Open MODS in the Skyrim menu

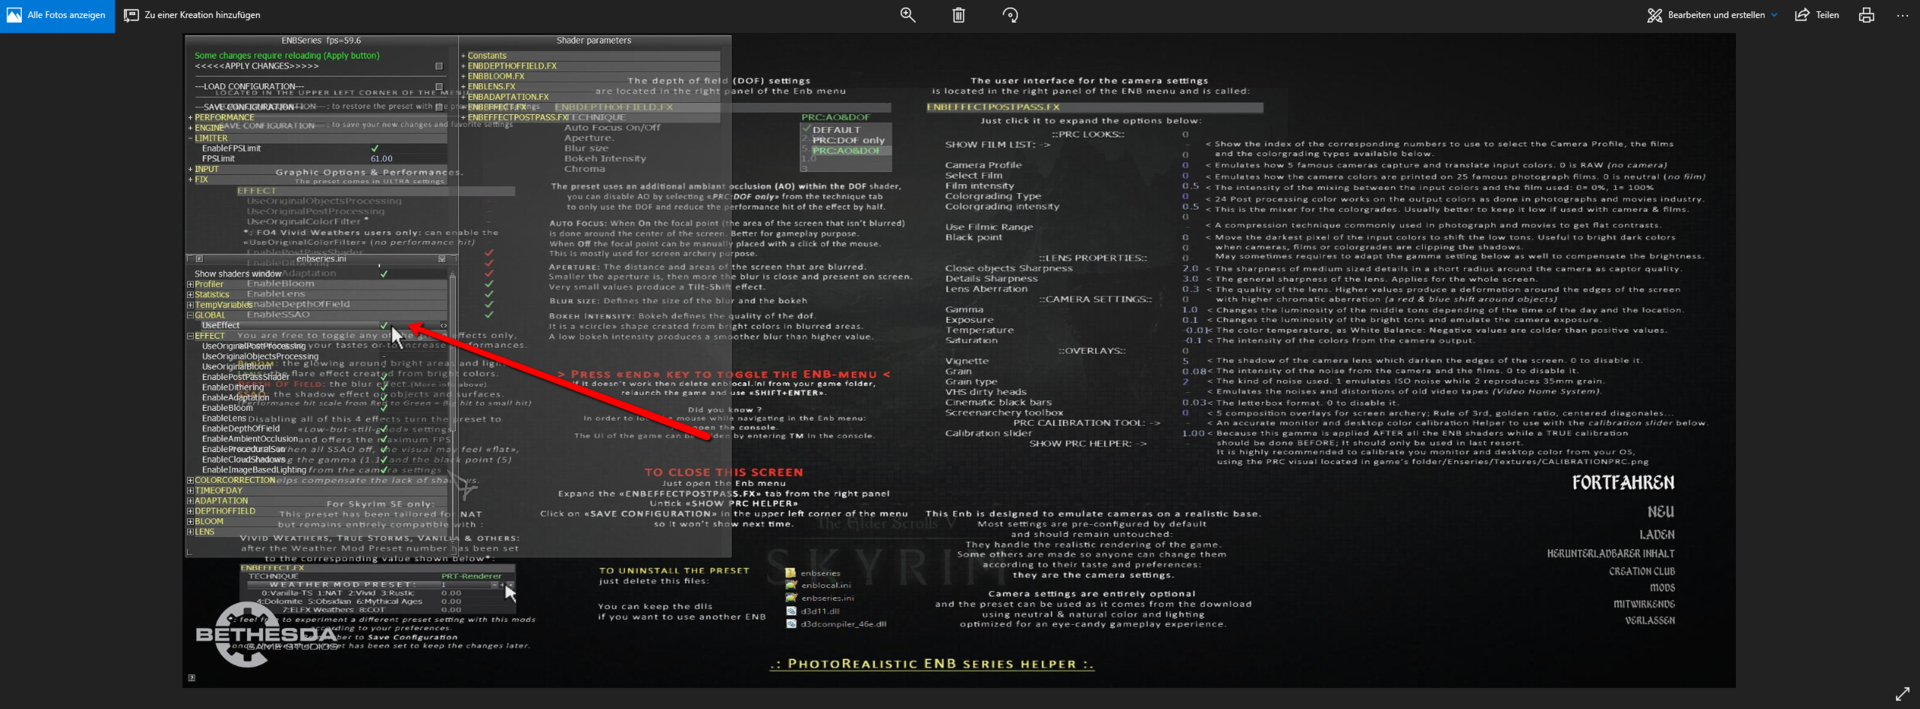pos(1662,588)
